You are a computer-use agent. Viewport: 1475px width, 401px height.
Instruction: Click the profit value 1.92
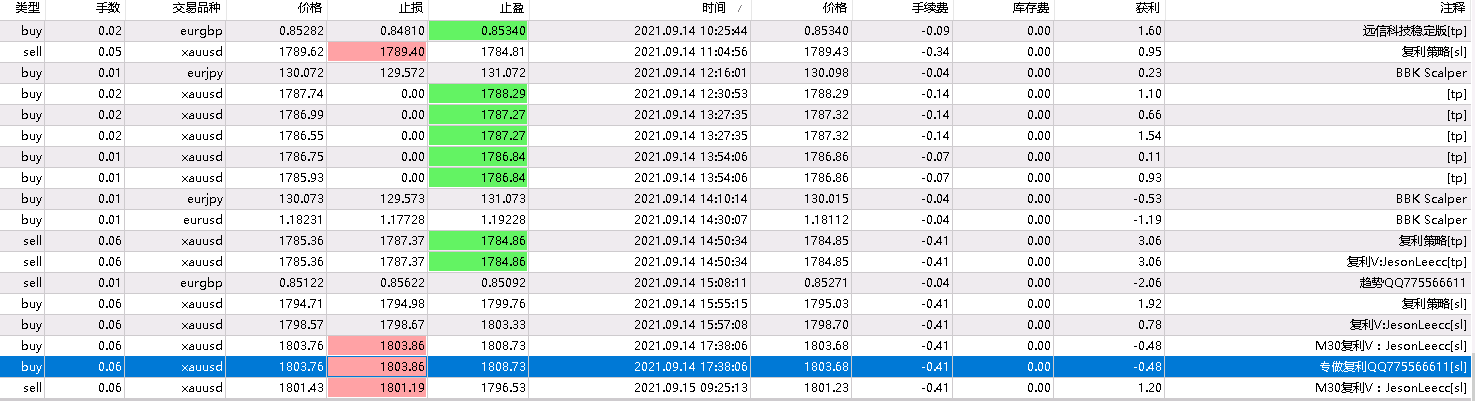(x=1148, y=303)
